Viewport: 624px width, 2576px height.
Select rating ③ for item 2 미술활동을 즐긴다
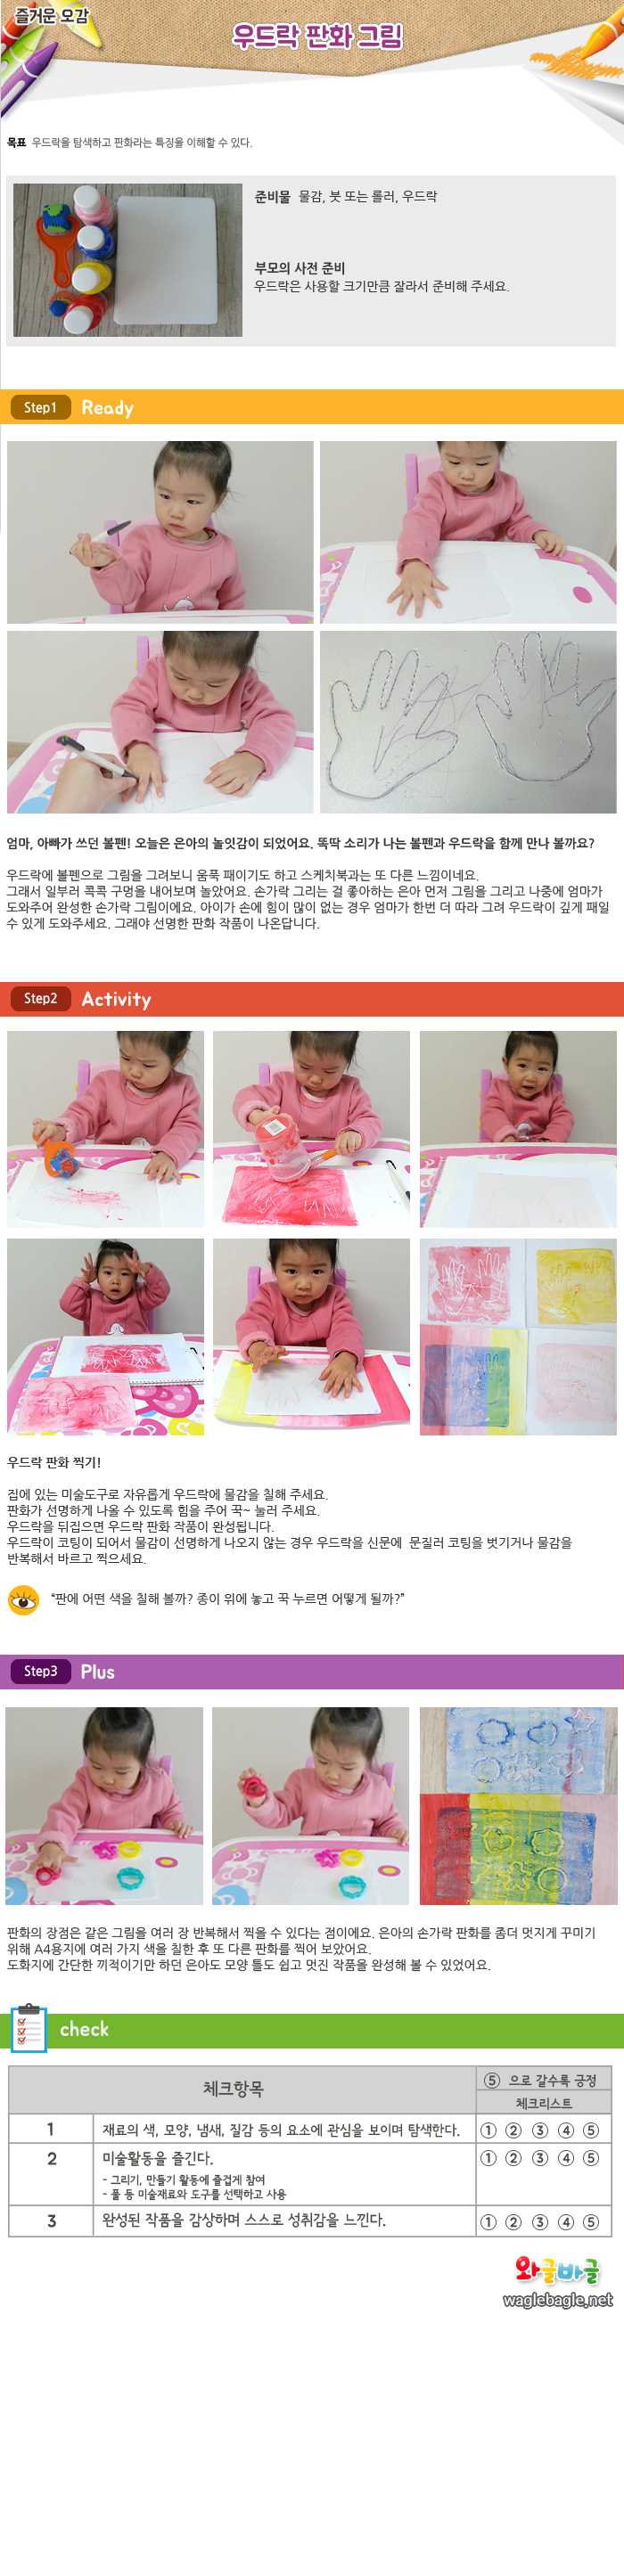(540, 2158)
